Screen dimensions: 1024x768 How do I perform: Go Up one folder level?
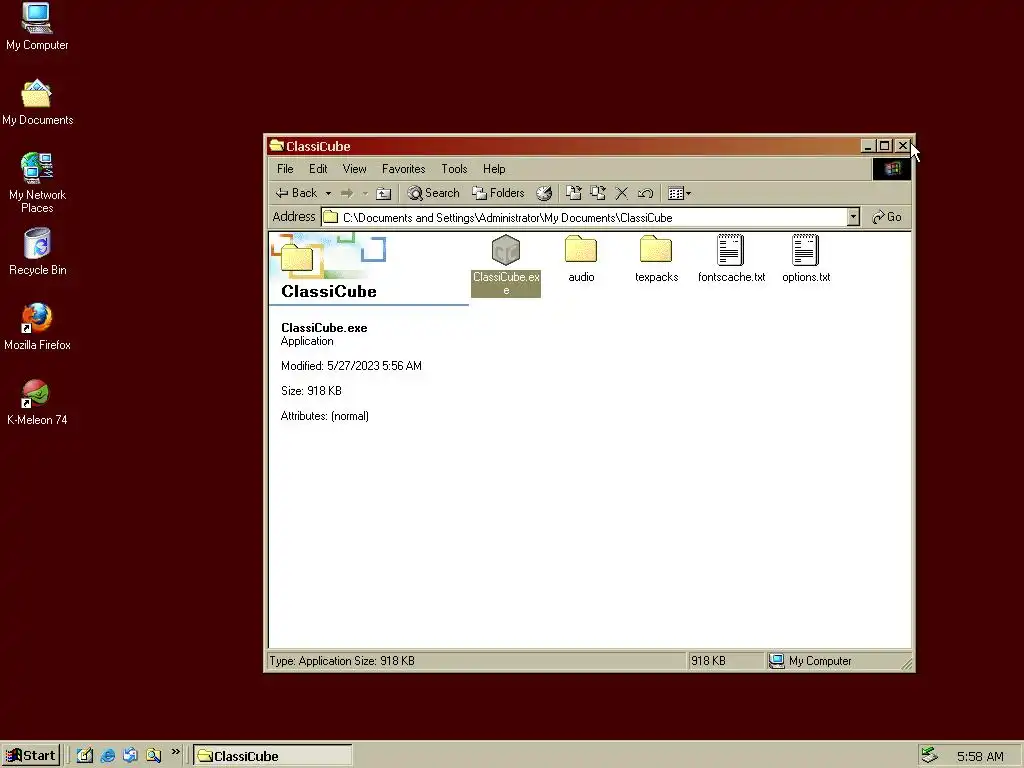tap(384, 193)
